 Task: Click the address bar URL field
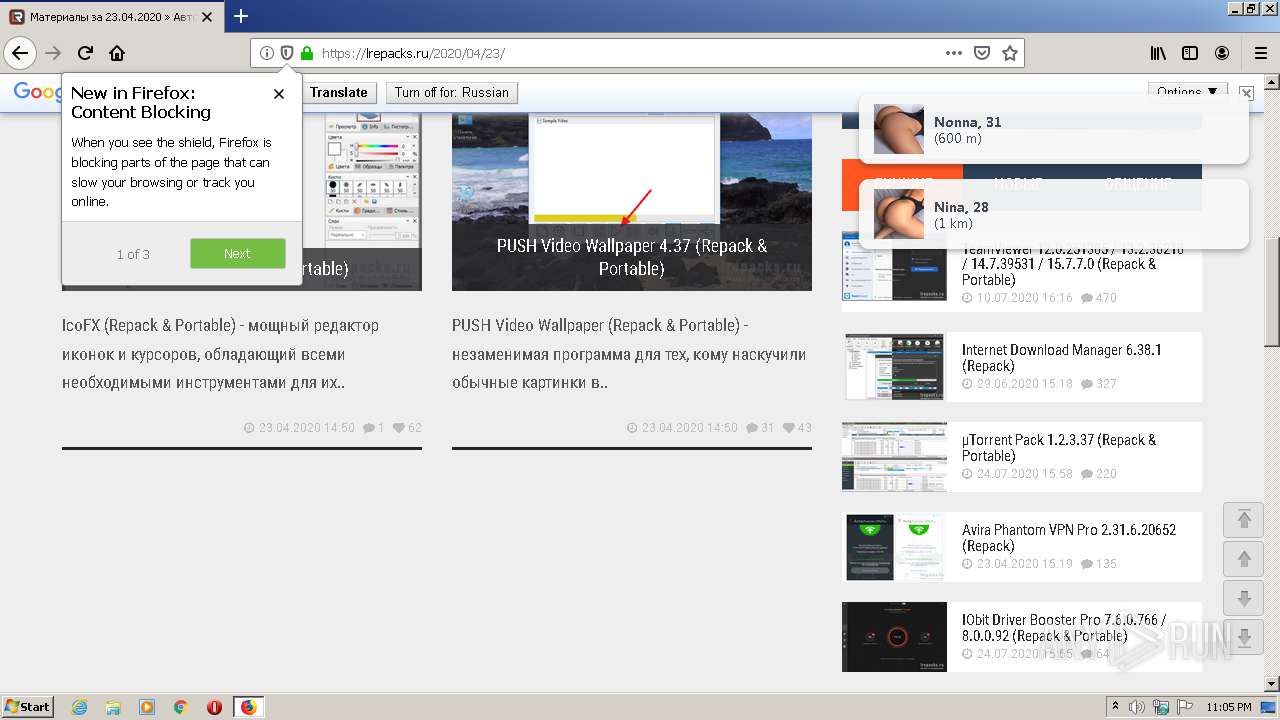pyautogui.click(x=630, y=53)
